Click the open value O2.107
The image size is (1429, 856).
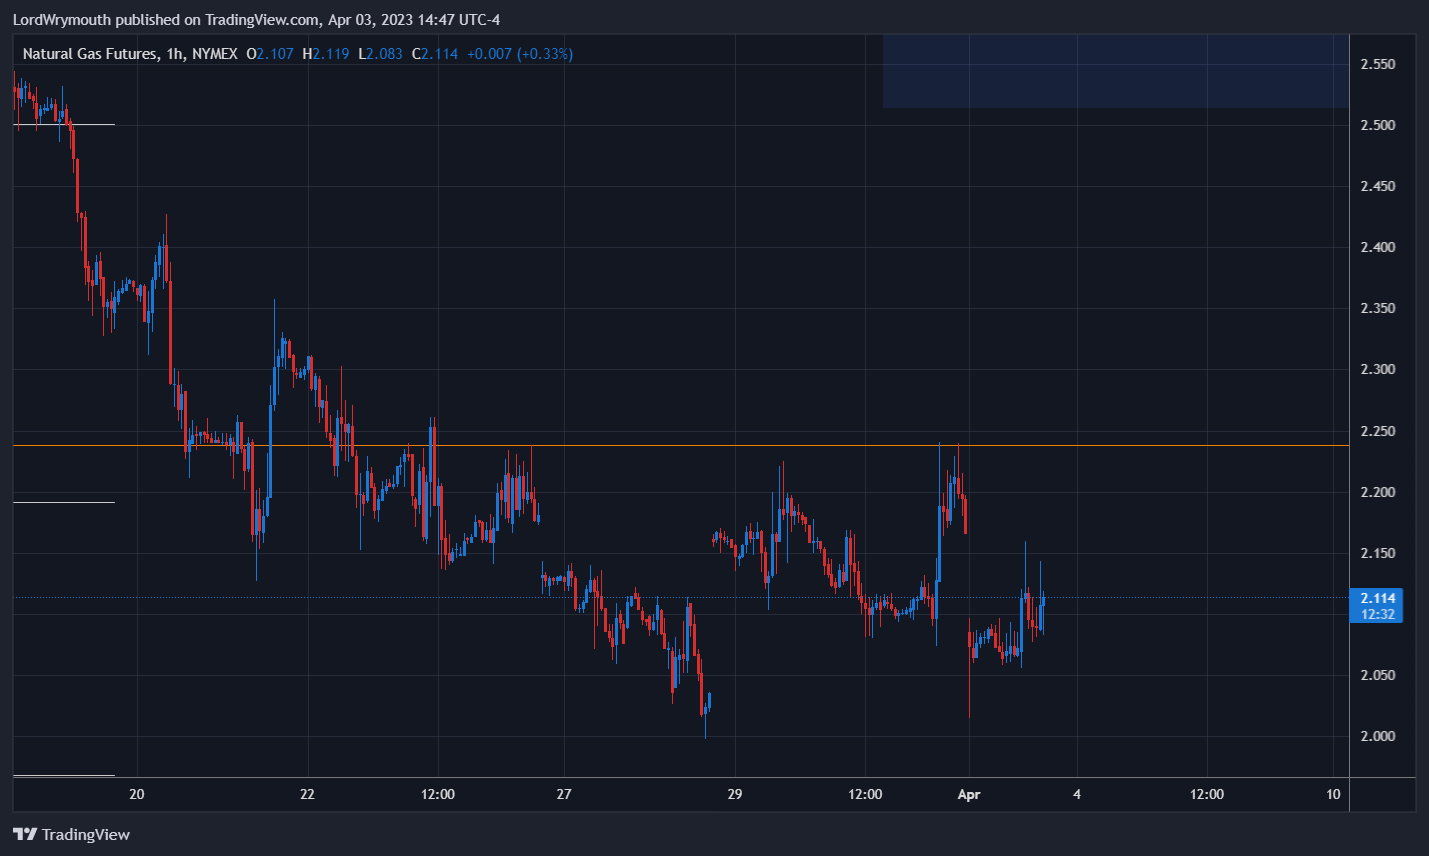tap(270, 54)
